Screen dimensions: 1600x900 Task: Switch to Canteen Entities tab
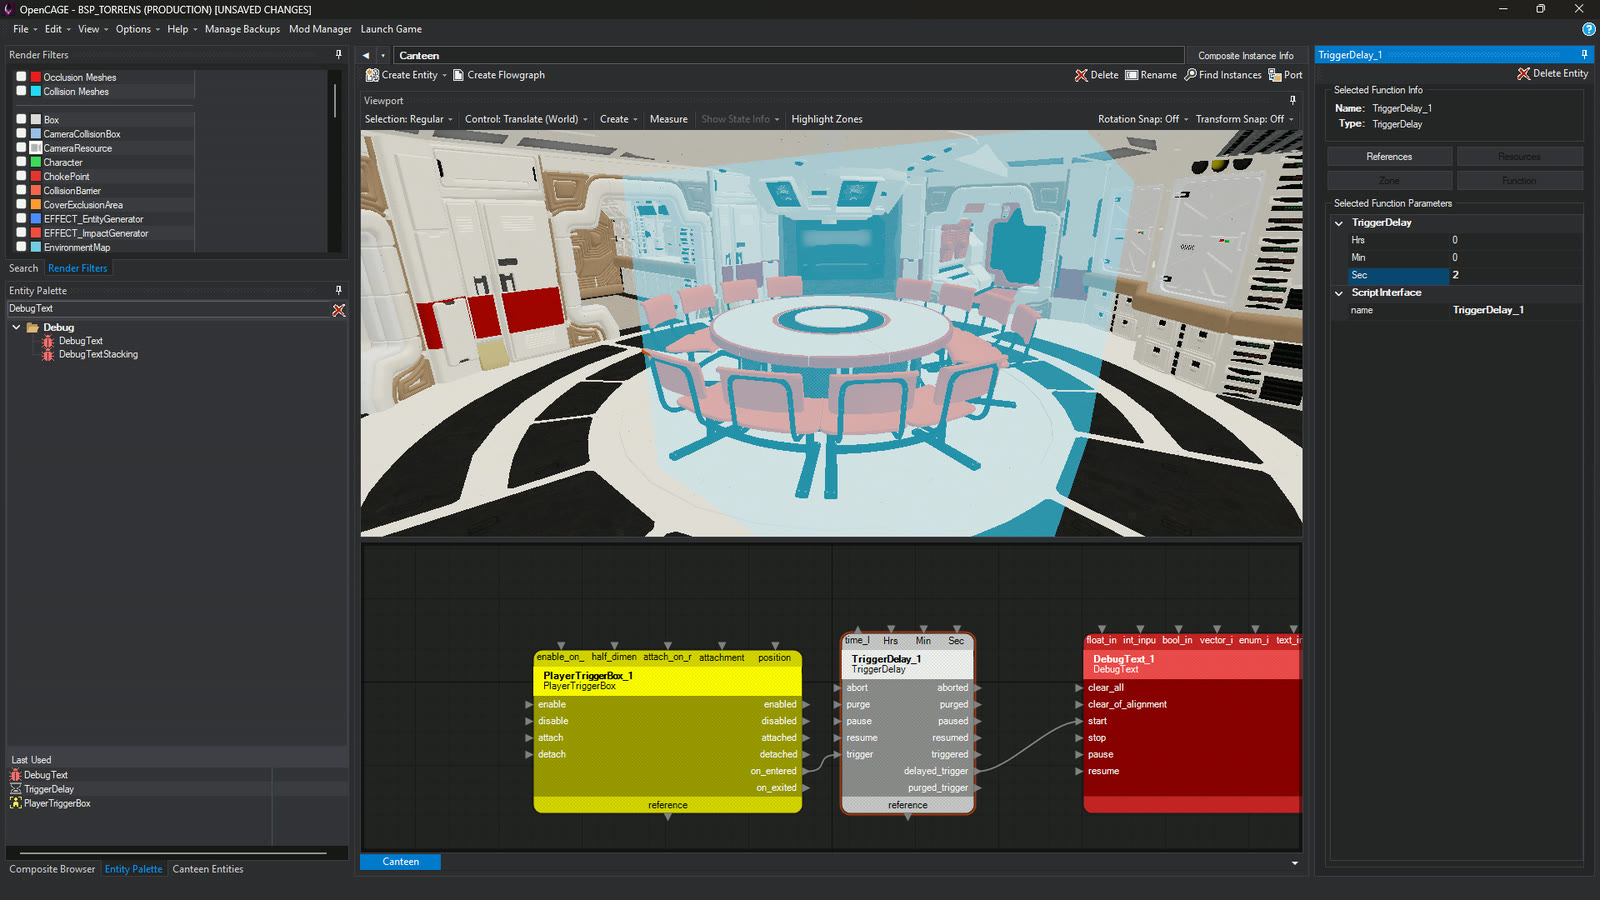(208, 869)
